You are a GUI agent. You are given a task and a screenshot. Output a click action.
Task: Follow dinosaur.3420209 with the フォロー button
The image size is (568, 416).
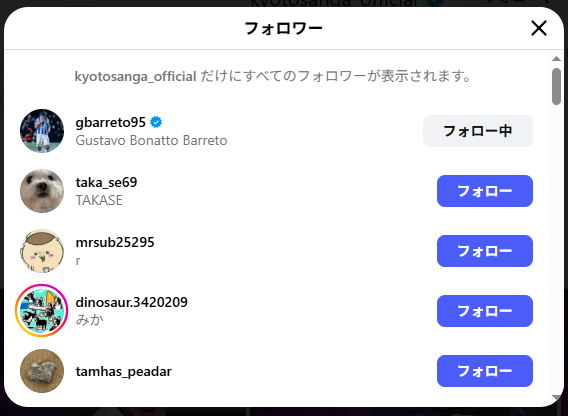pyautogui.click(x=485, y=311)
